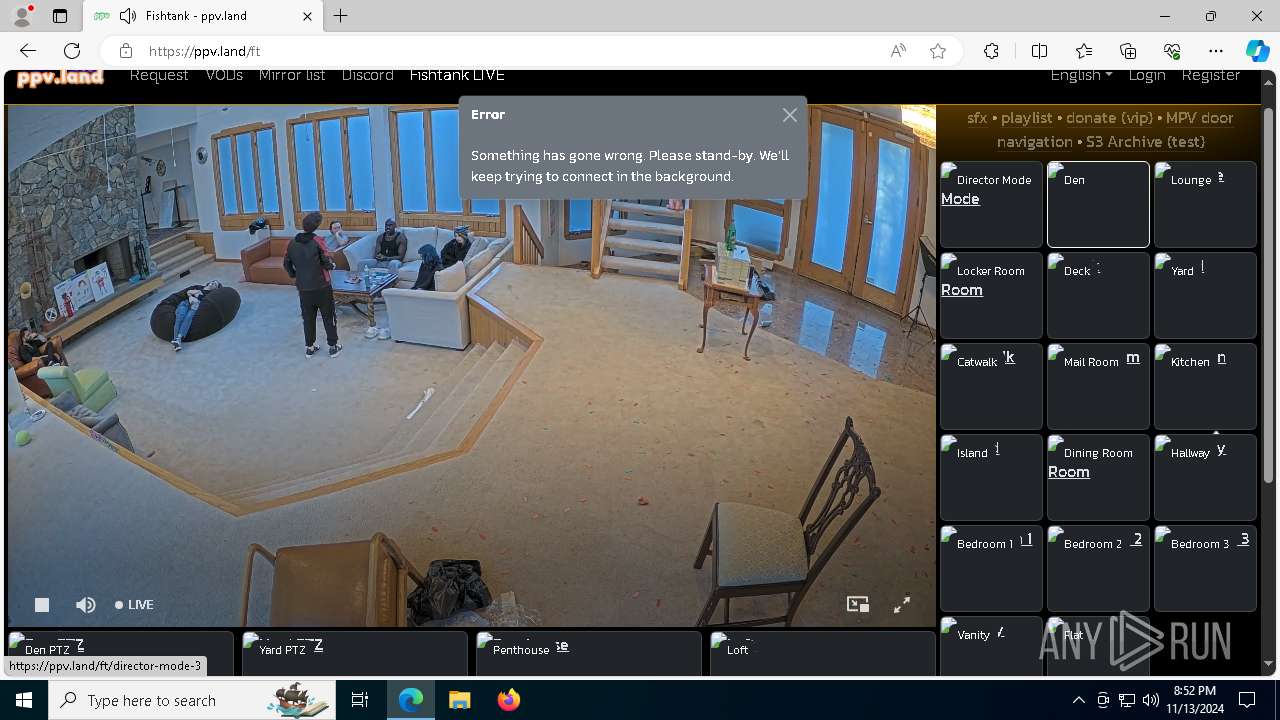Image resolution: width=1280 pixels, height=720 pixels.
Task: Open a new browser tab
Action: [x=341, y=16]
